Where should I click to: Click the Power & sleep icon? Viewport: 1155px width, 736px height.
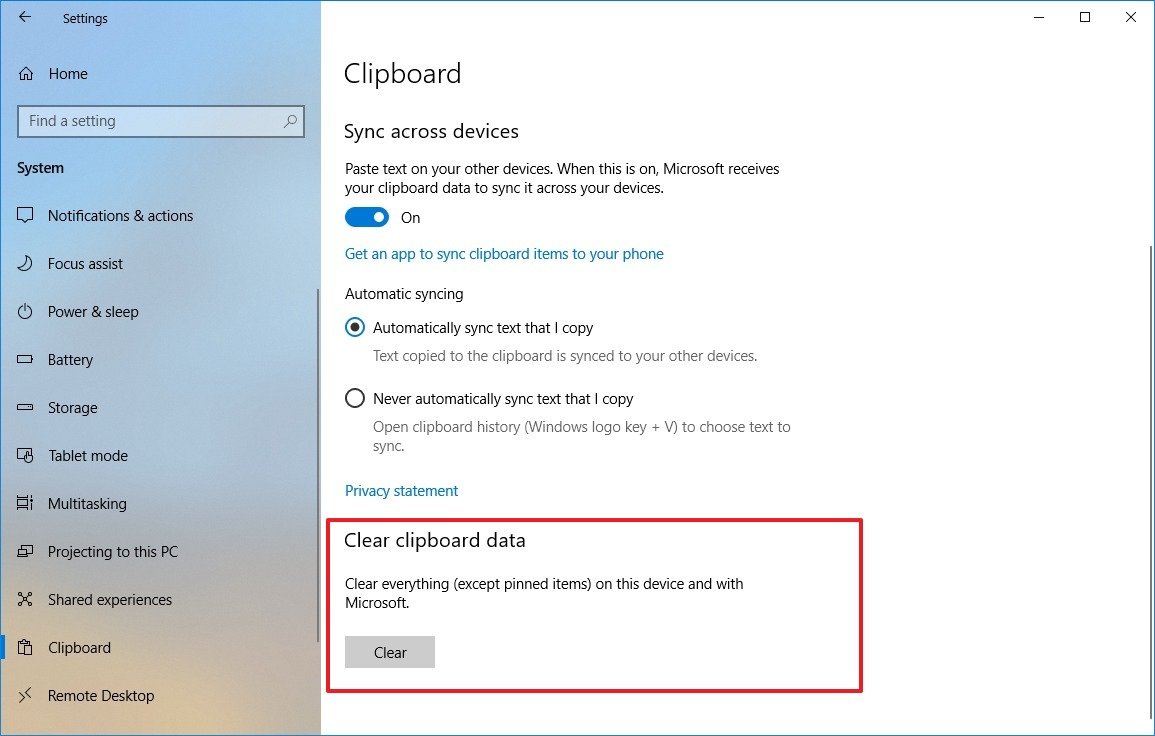click(x=26, y=311)
